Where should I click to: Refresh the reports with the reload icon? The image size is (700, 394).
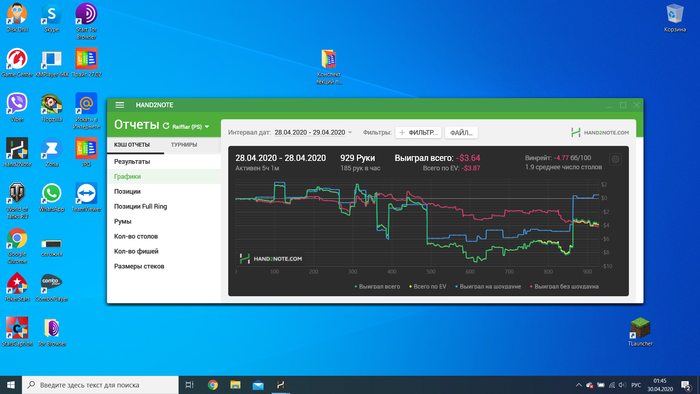click(166, 126)
